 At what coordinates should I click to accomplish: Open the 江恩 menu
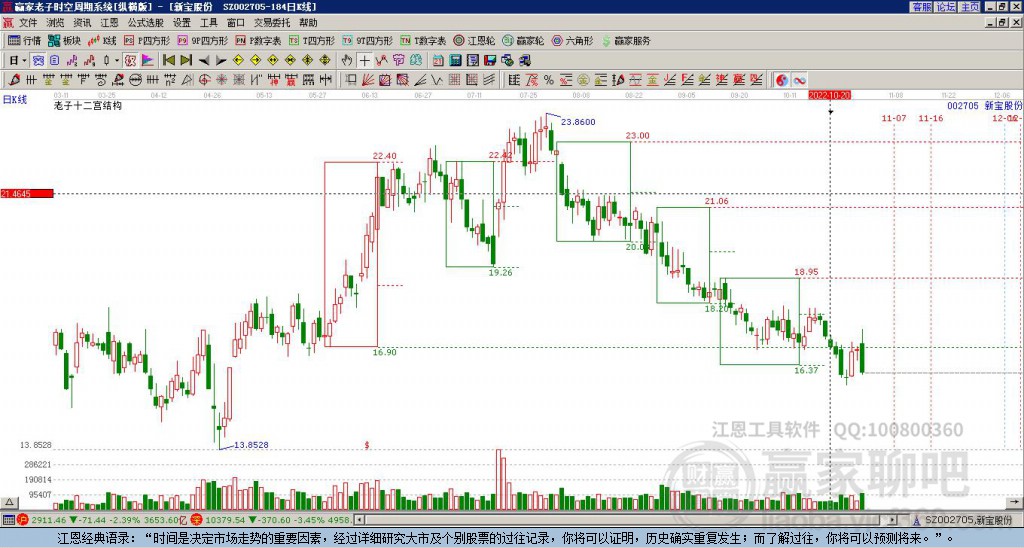click(x=109, y=23)
